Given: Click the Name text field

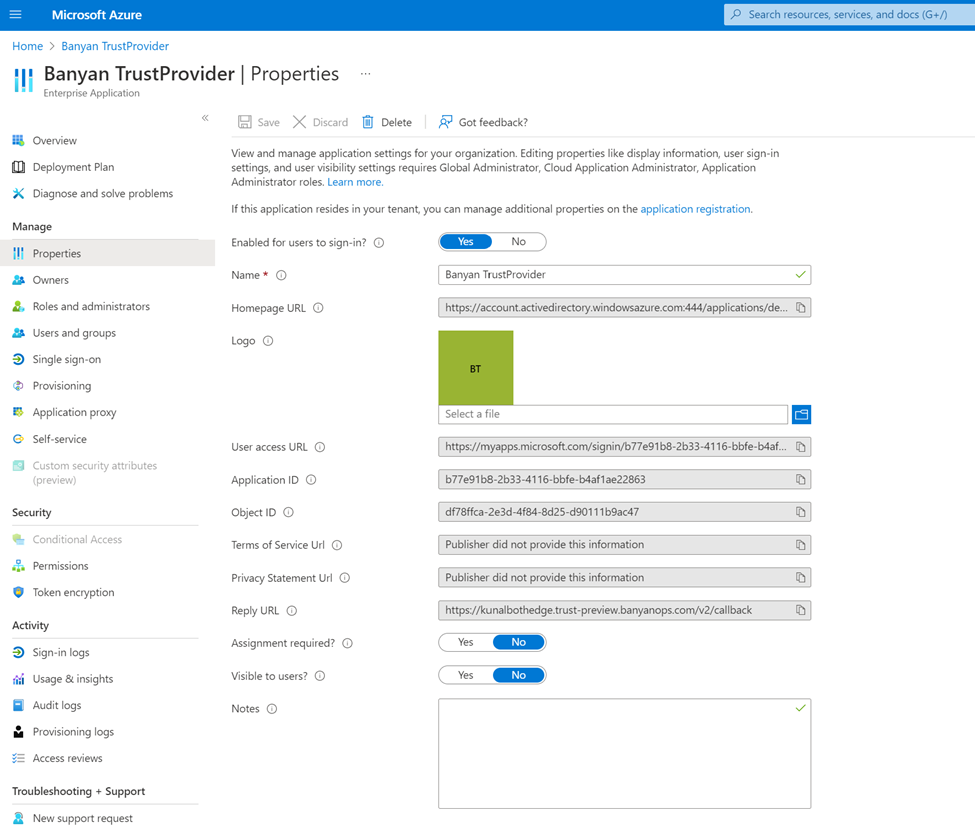Looking at the screenshot, I should (624, 275).
